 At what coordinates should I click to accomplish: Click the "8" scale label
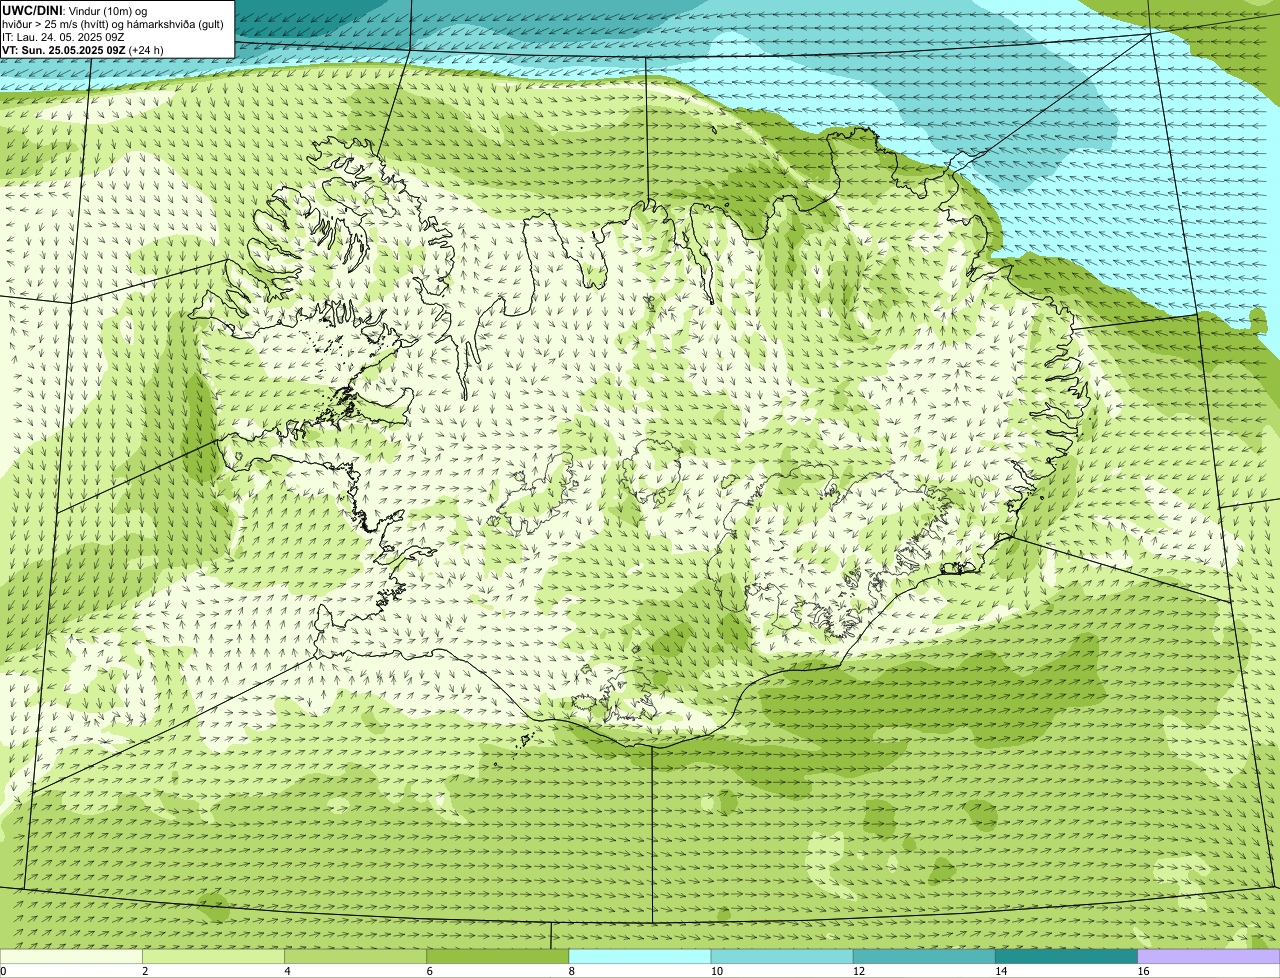coord(571,971)
